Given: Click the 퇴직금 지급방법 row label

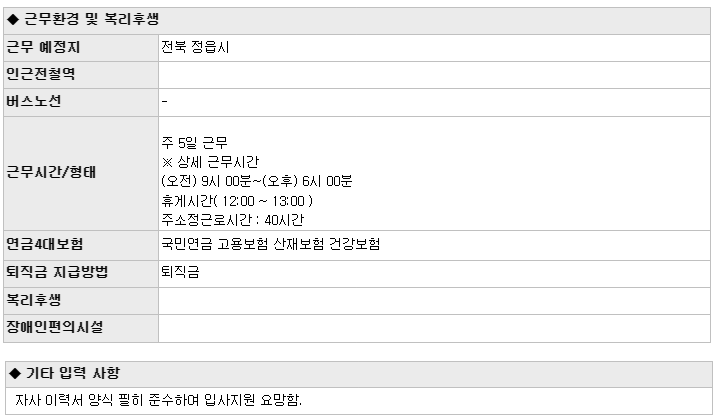Looking at the screenshot, I should pos(81,274).
